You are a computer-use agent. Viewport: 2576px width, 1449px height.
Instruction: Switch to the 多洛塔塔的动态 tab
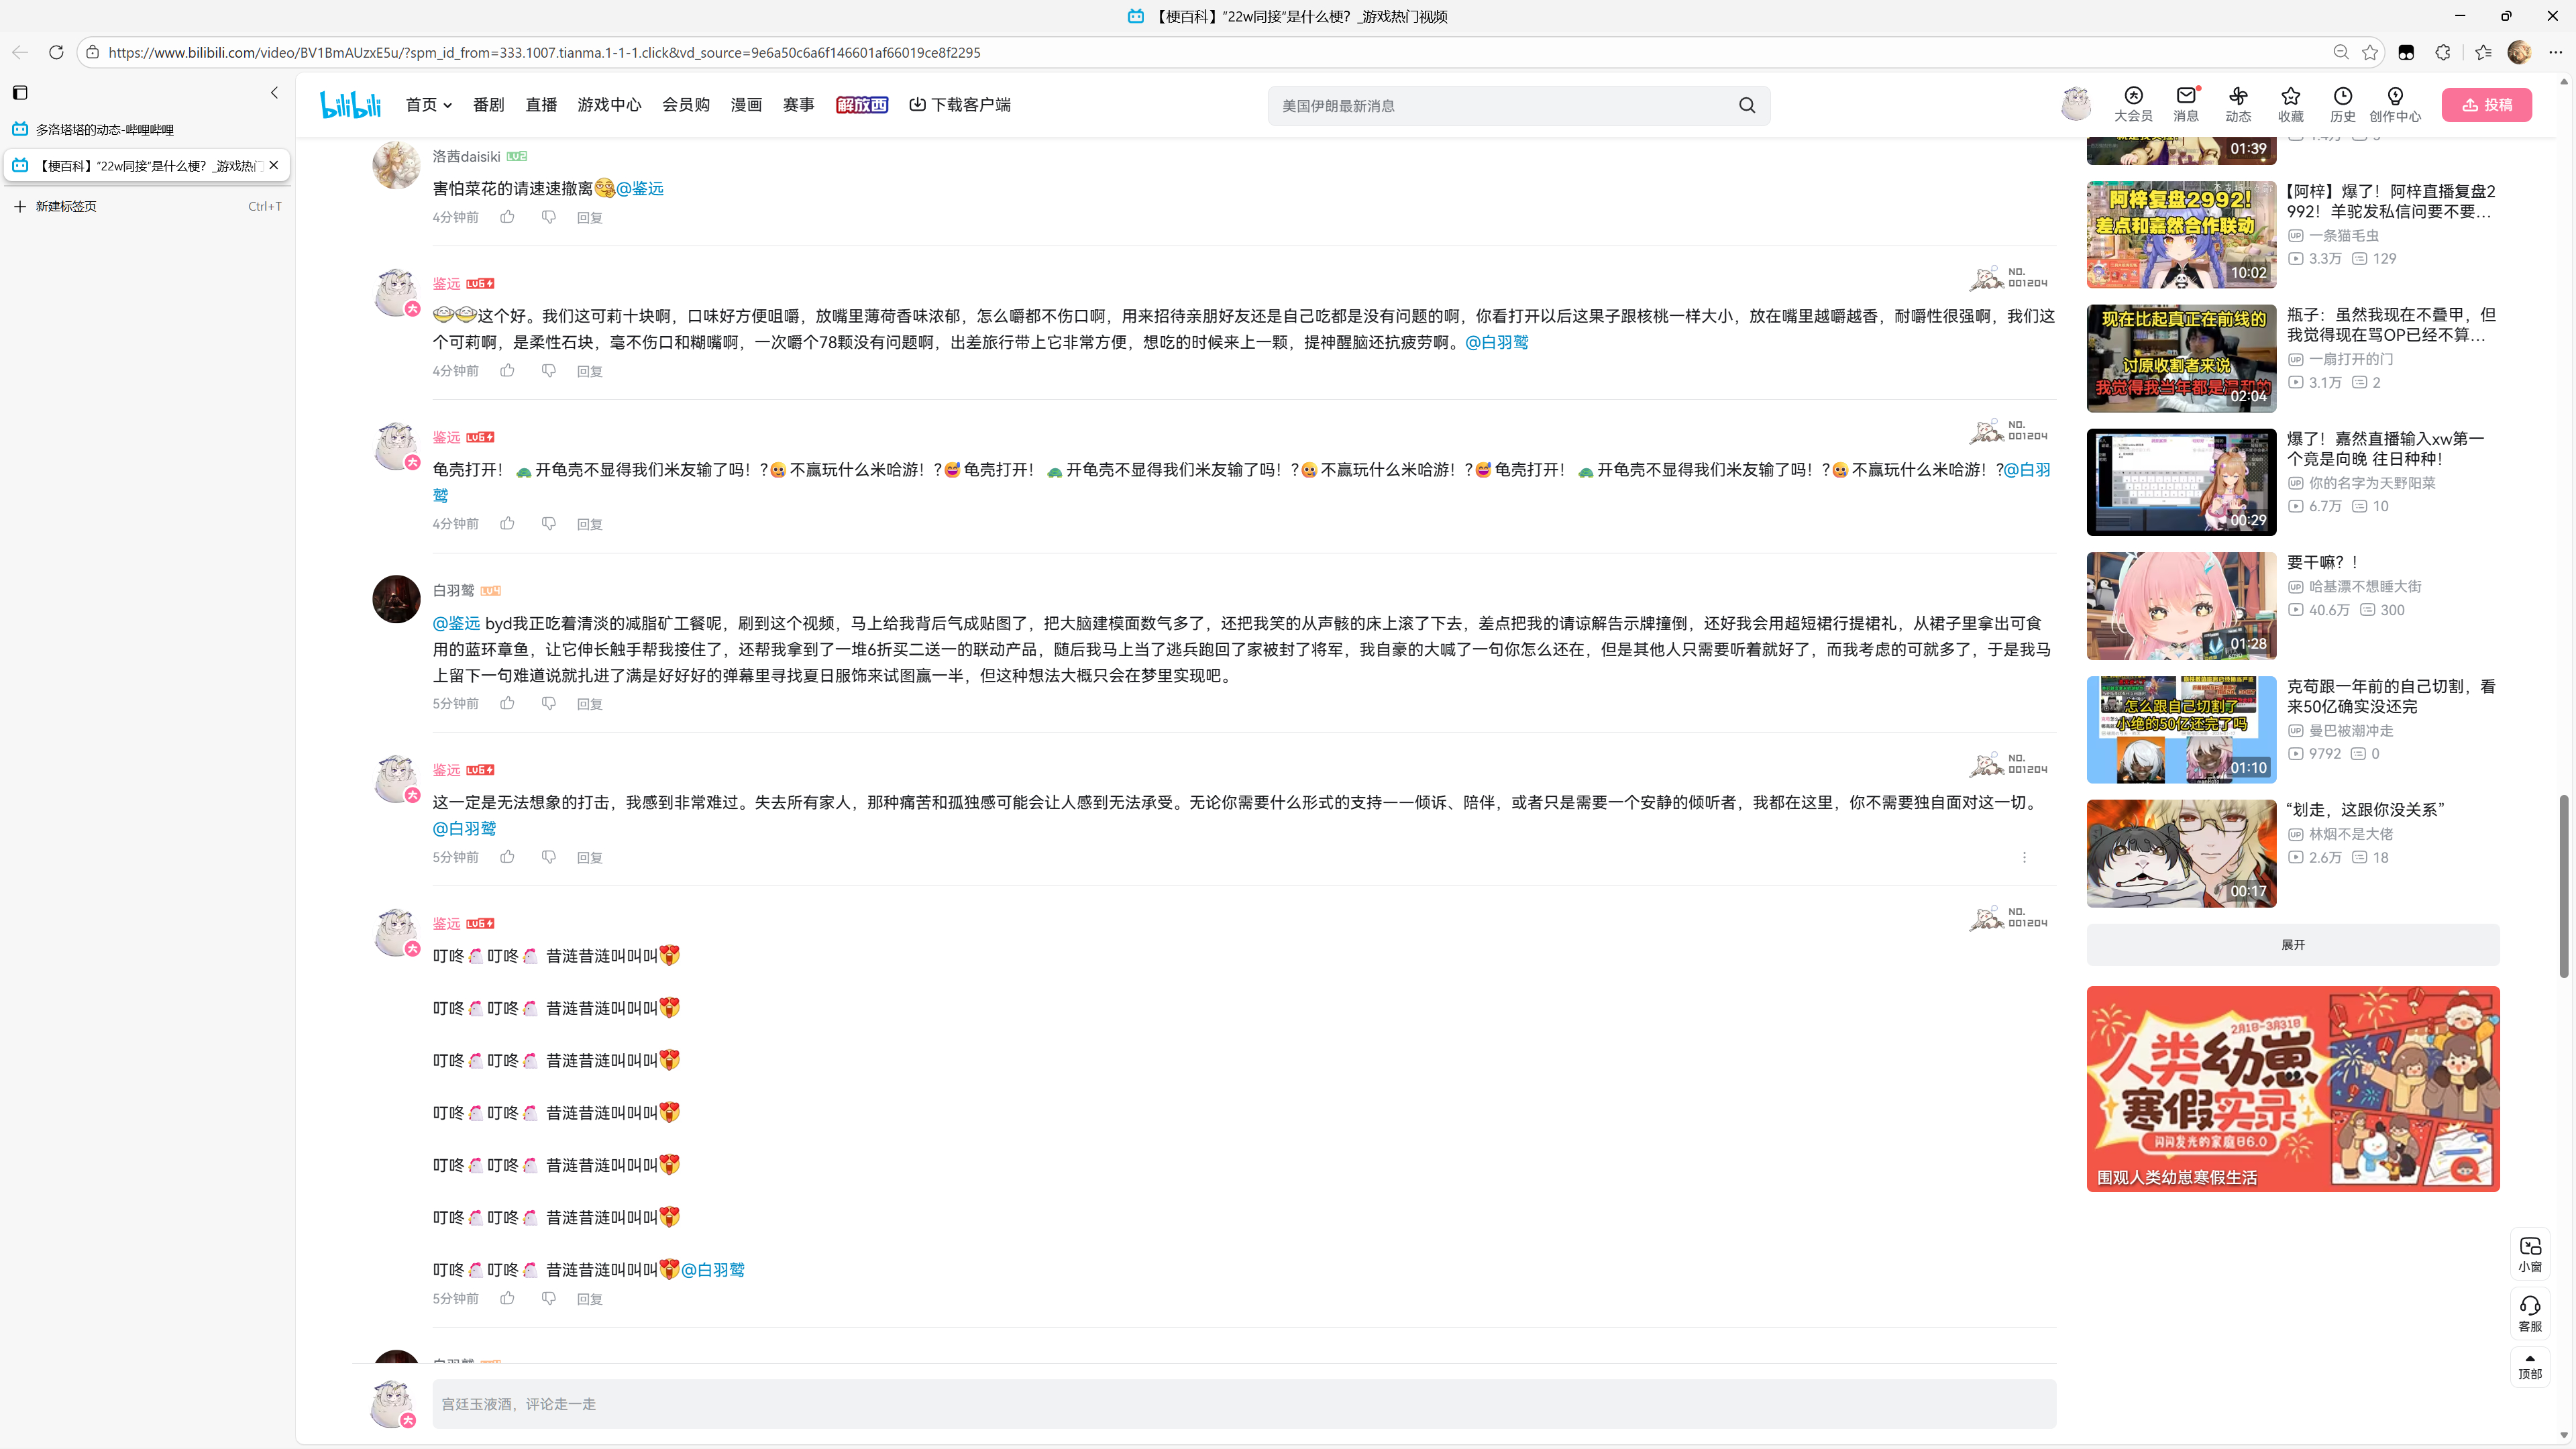point(105,130)
